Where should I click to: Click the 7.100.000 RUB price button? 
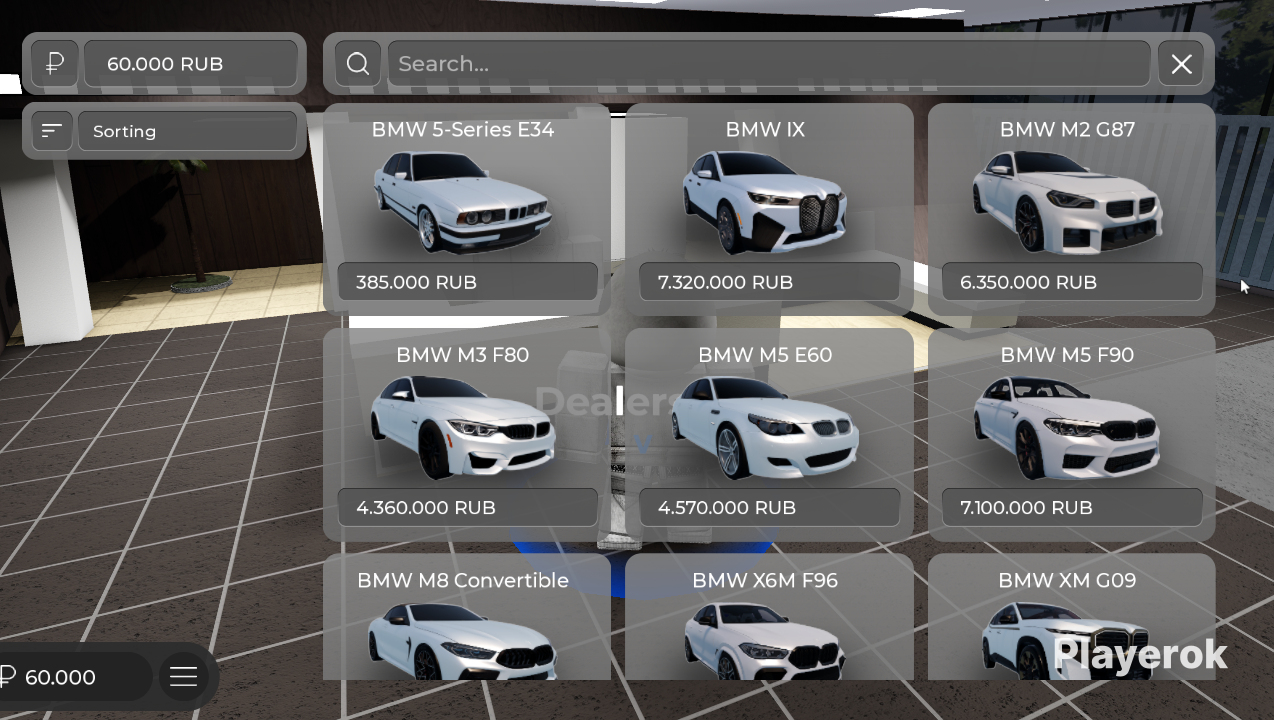(x=1072, y=507)
